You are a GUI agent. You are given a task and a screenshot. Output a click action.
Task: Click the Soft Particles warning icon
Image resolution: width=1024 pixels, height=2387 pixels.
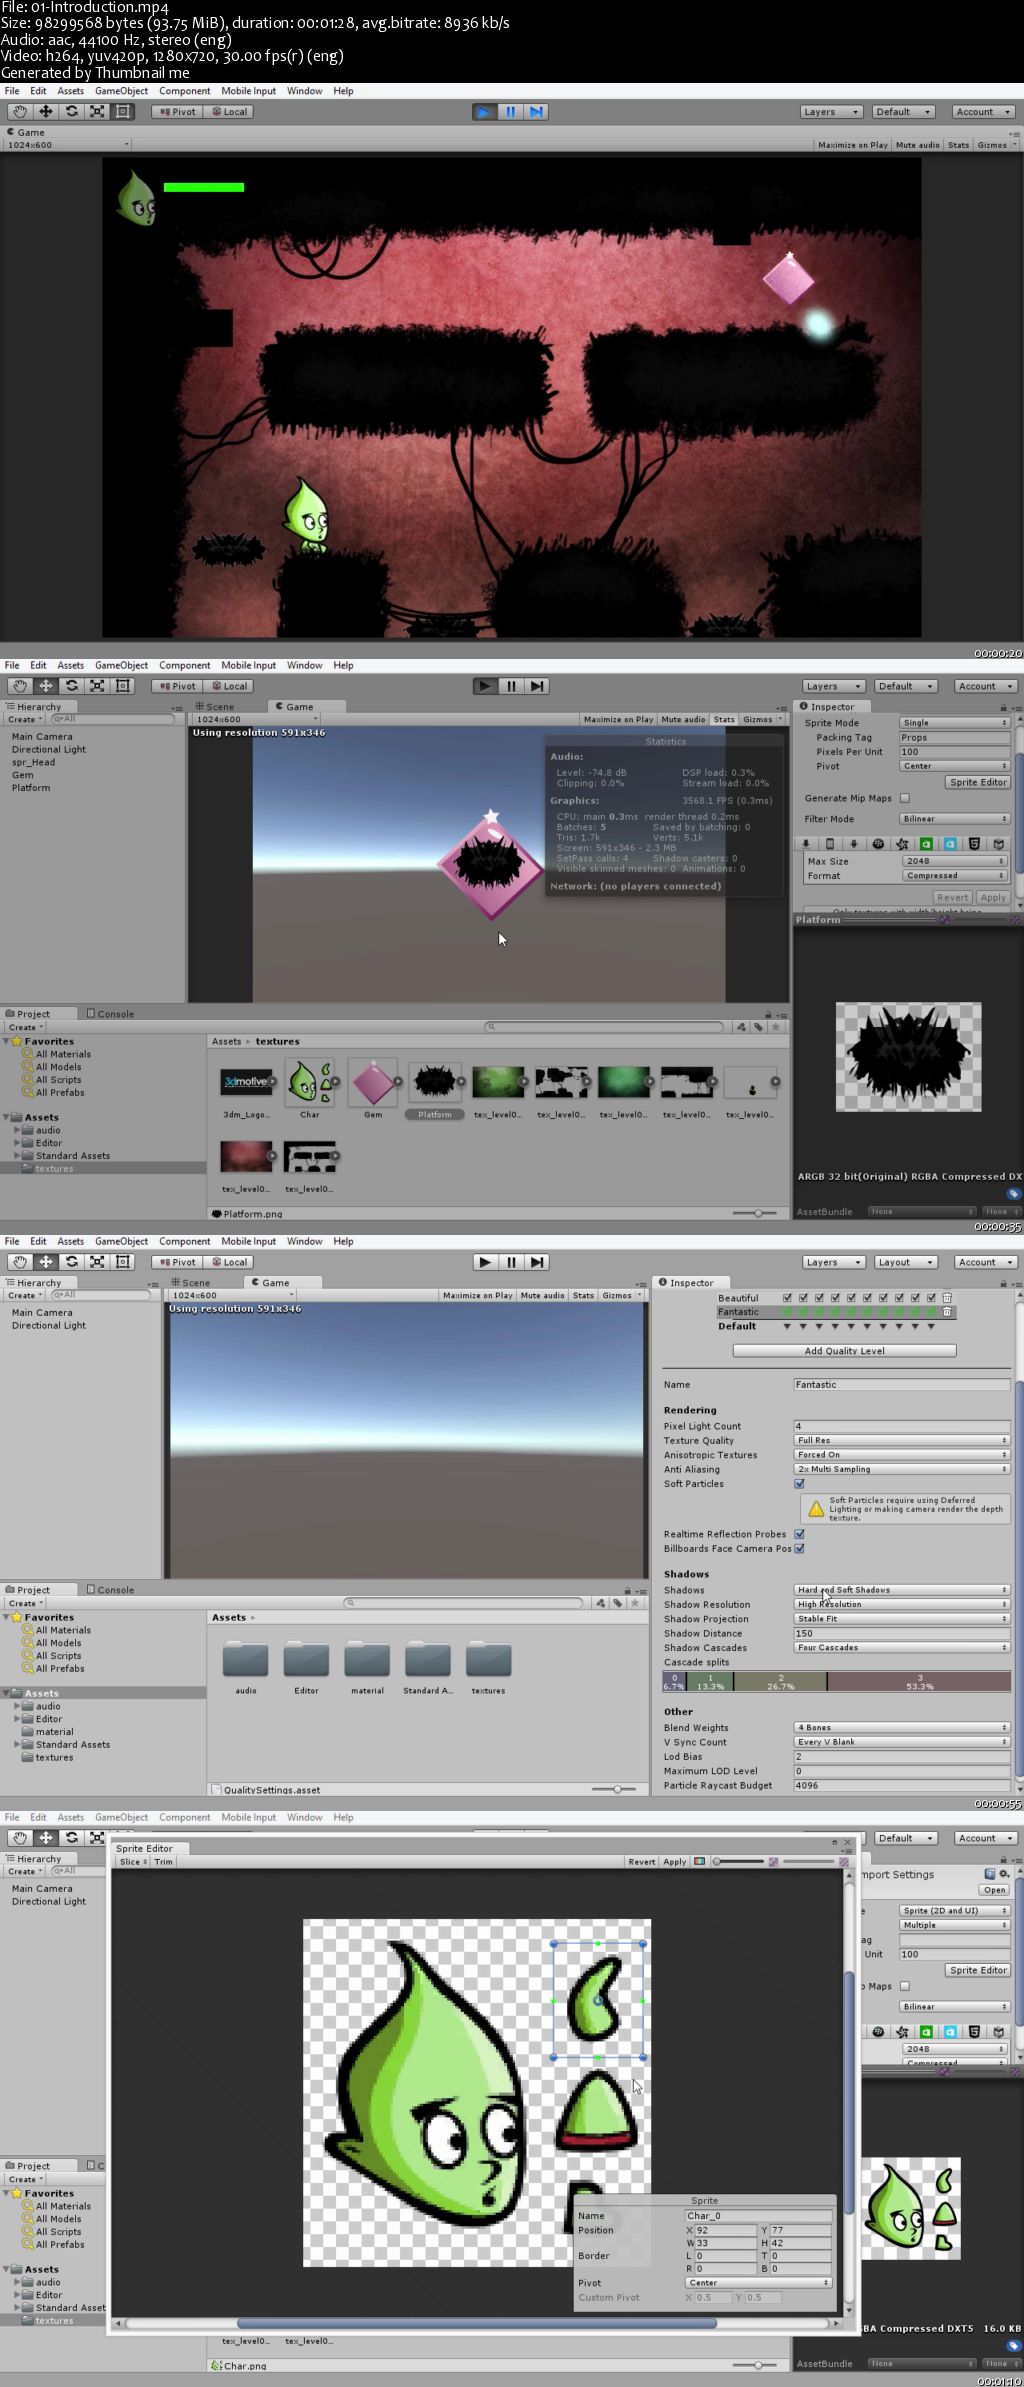point(816,1509)
